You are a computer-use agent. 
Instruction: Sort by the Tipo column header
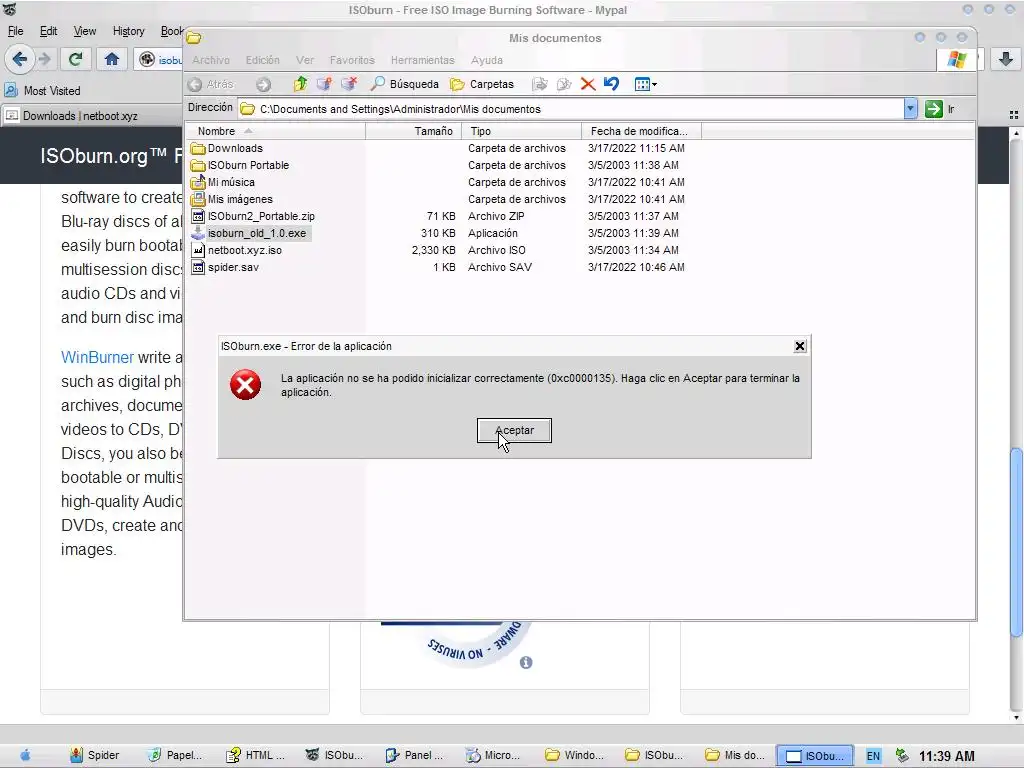(521, 131)
